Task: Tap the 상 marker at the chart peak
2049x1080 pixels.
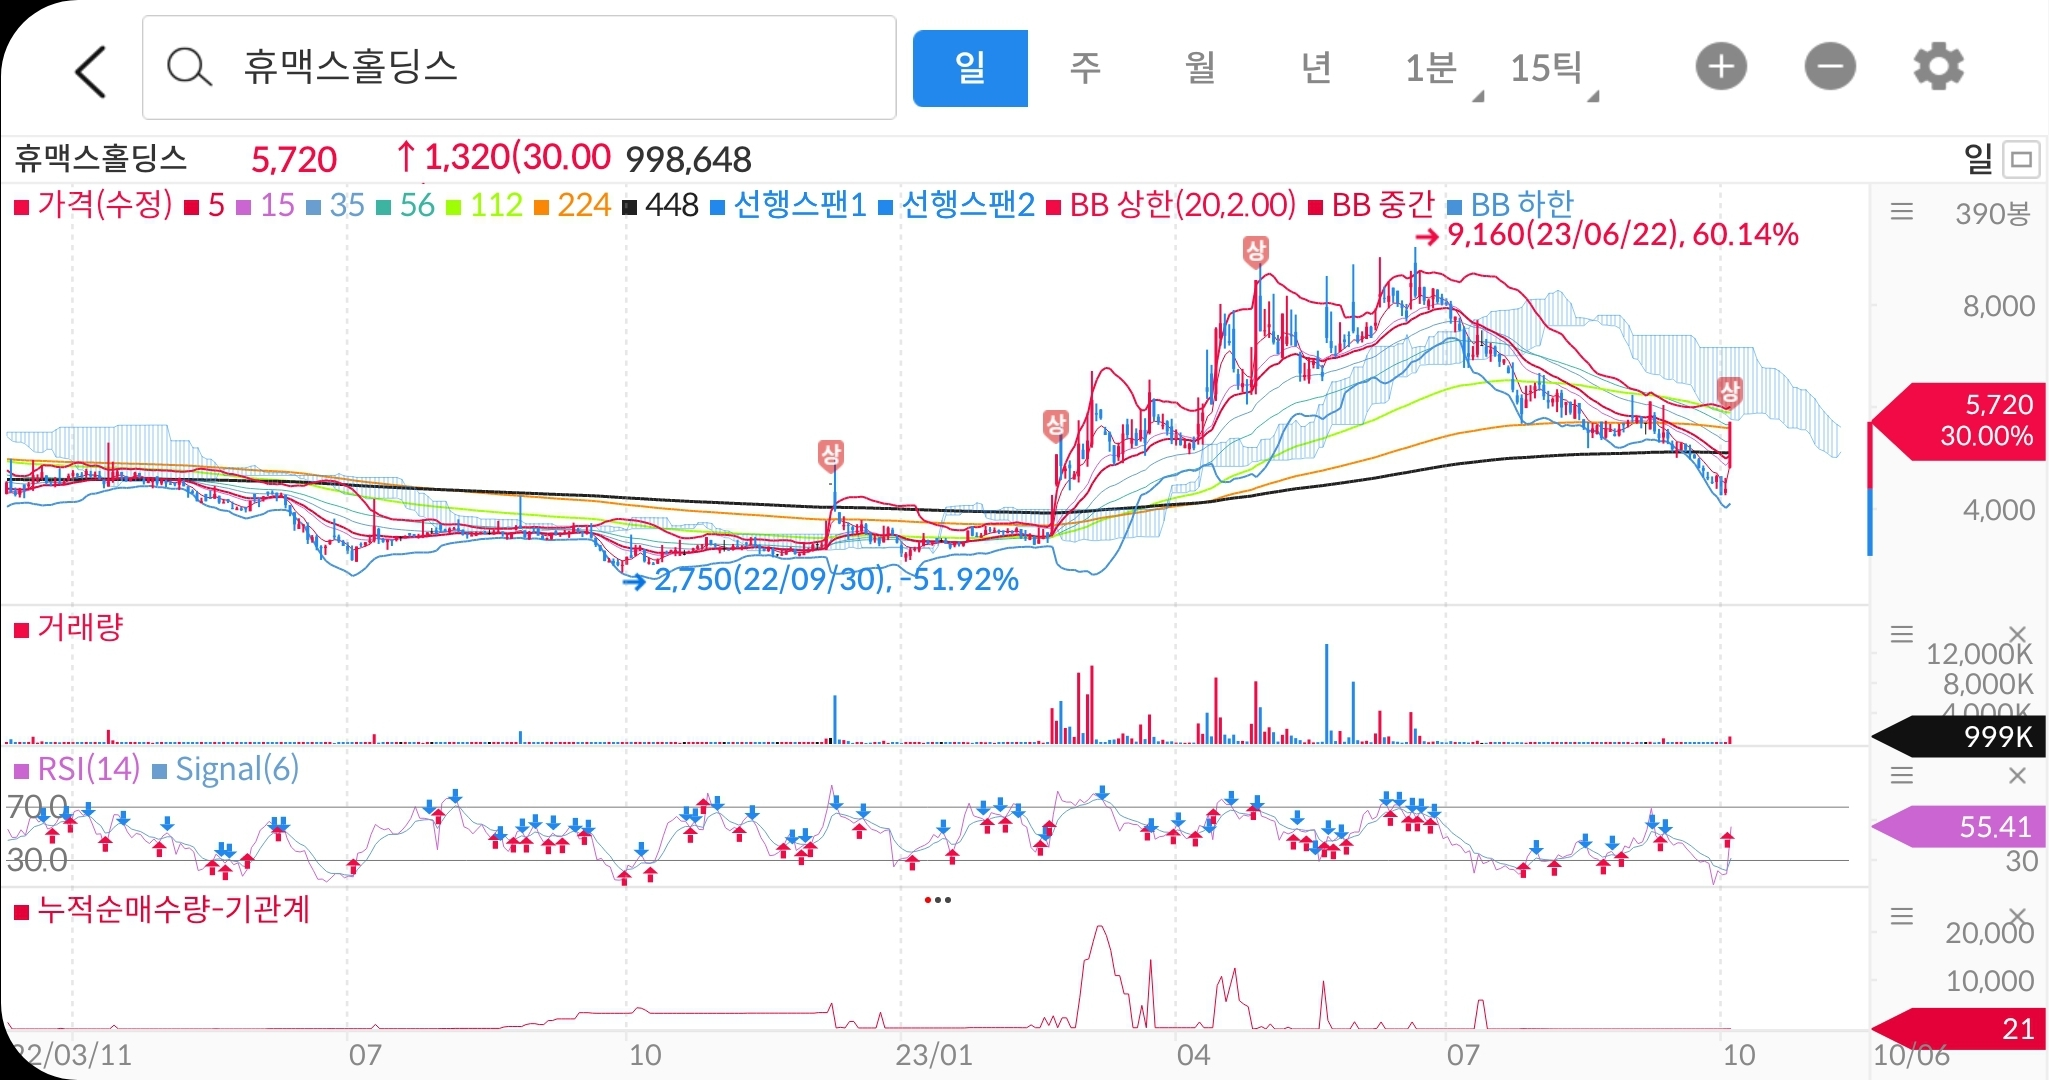Action: (x=1256, y=251)
